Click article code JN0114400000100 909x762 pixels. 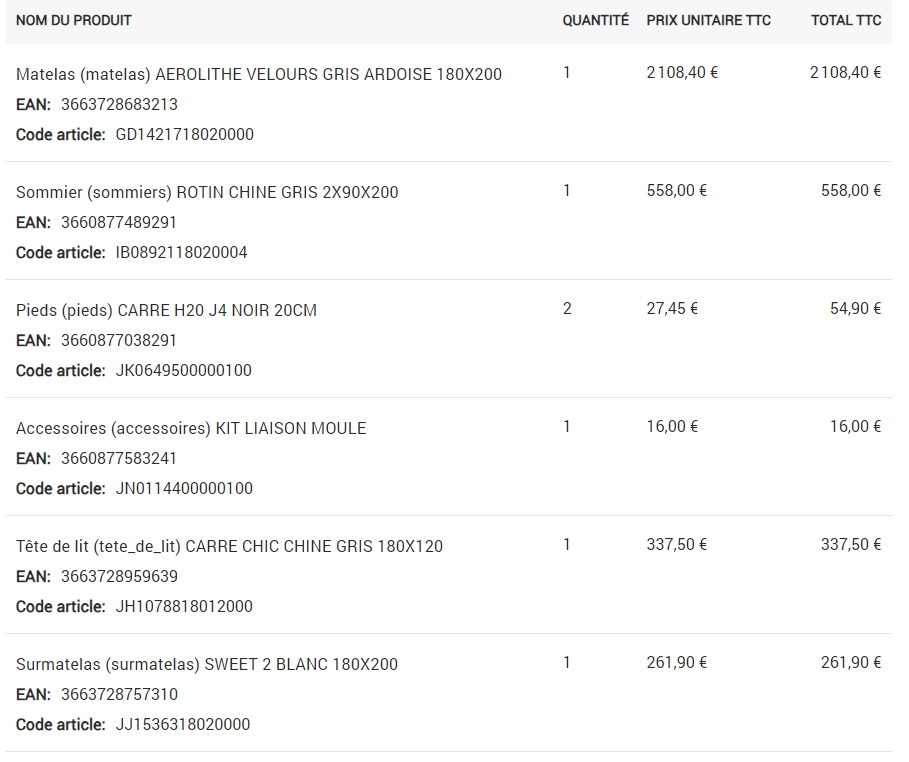[184, 488]
